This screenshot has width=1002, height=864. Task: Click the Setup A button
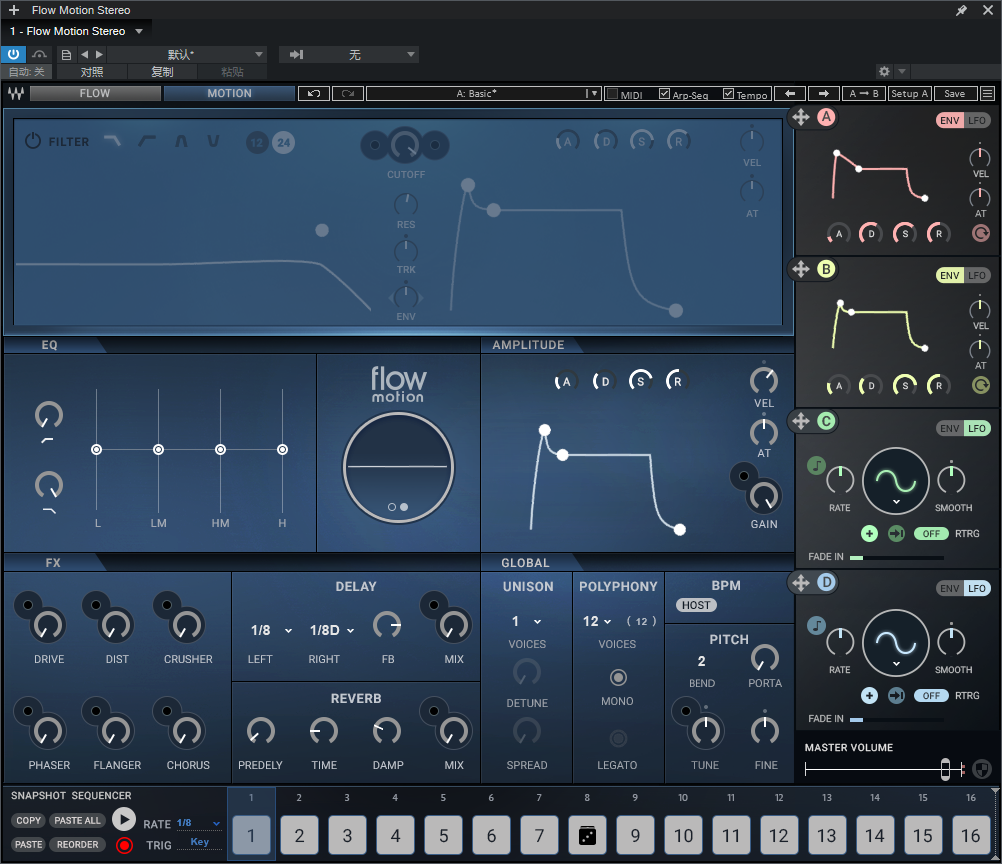tap(910, 93)
